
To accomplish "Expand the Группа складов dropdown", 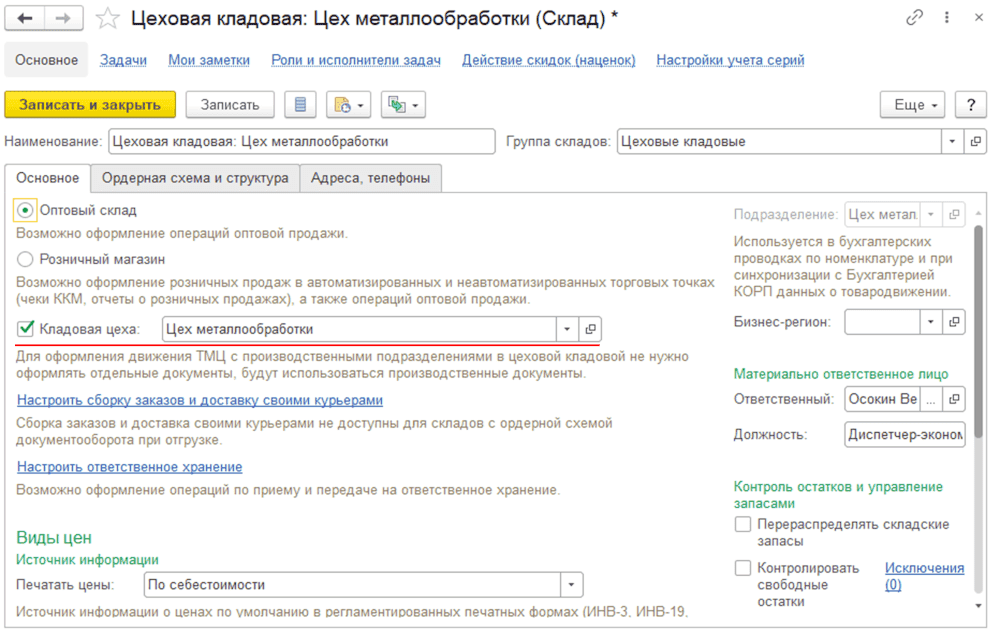I will click(x=952, y=142).
